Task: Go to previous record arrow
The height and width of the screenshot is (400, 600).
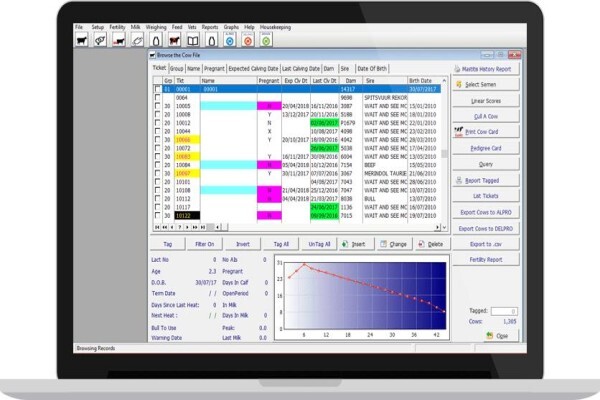Action: click(x=172, y=227)
